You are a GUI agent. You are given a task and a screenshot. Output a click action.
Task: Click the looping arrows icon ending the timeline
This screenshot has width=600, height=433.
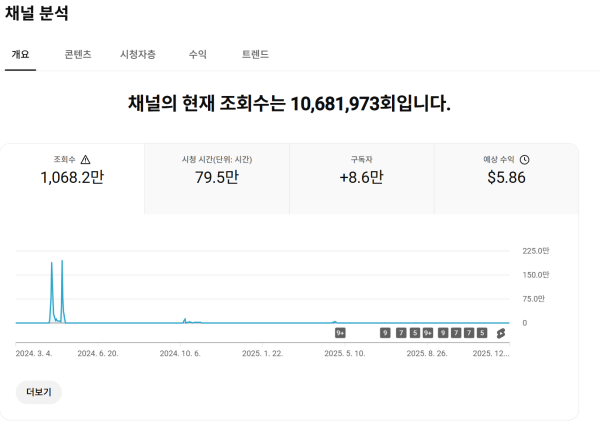501,333
